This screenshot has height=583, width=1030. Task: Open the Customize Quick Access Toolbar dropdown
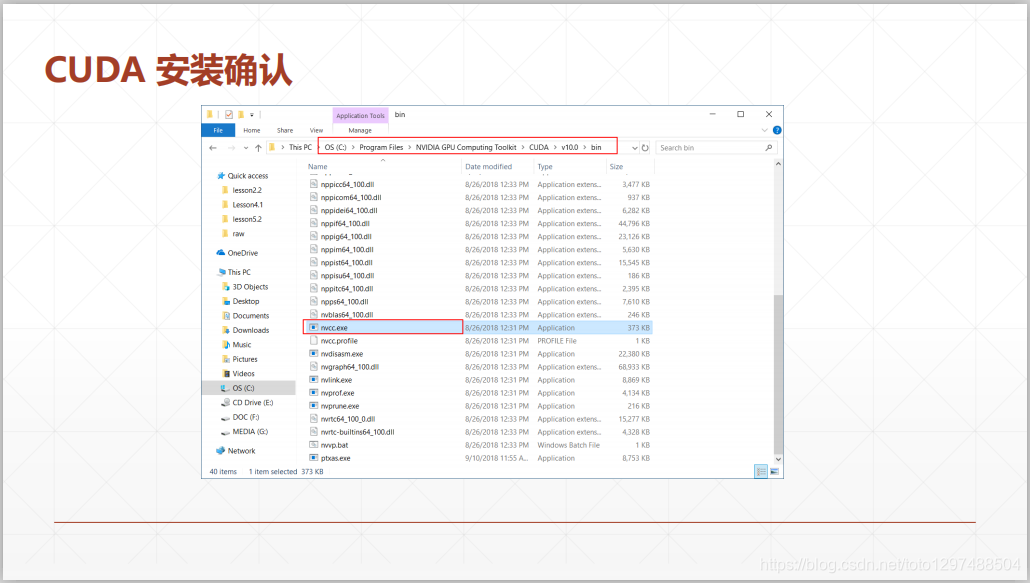coord(252,115)
